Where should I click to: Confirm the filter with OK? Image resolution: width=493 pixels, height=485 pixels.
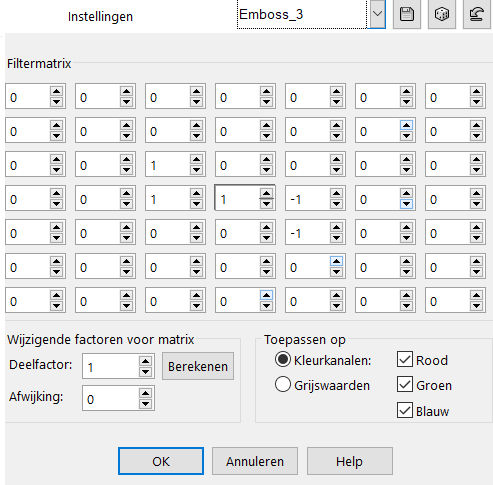[161, 461]
